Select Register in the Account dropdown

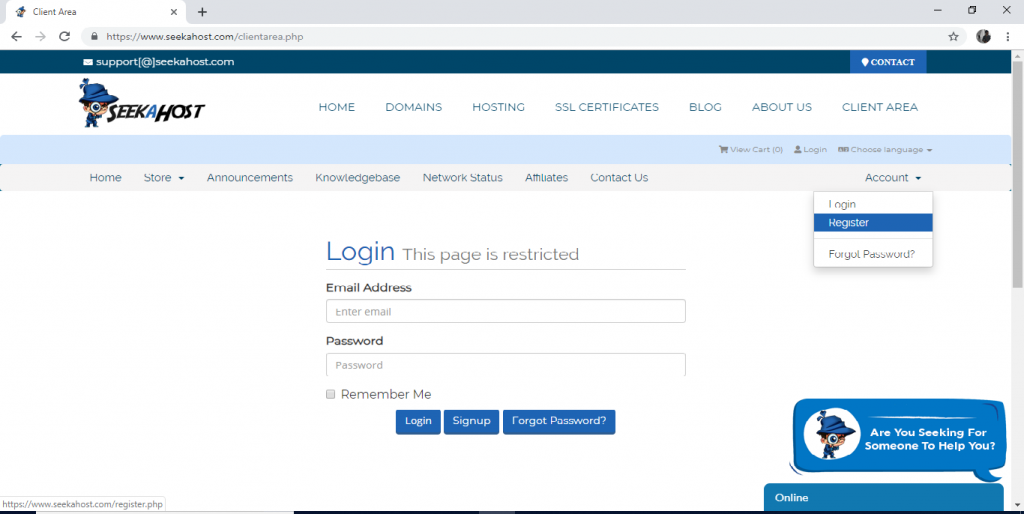873,223
